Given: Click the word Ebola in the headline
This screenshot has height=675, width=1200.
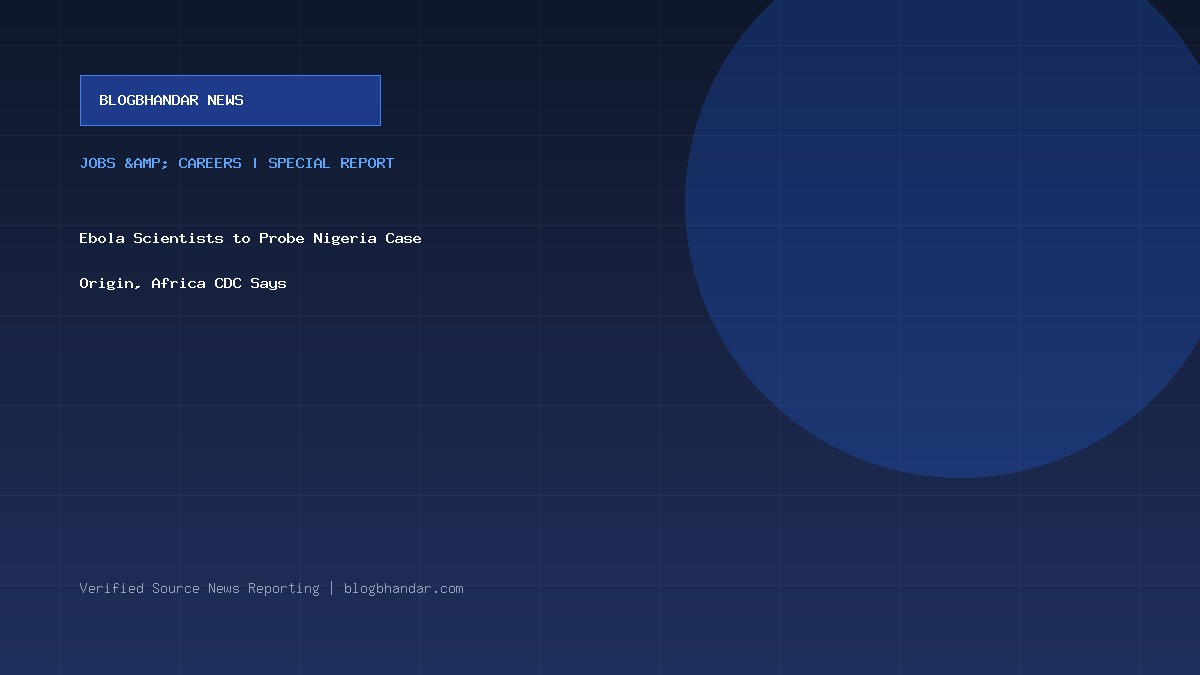Looking at the screenshot, I should [x=102, y=238].
